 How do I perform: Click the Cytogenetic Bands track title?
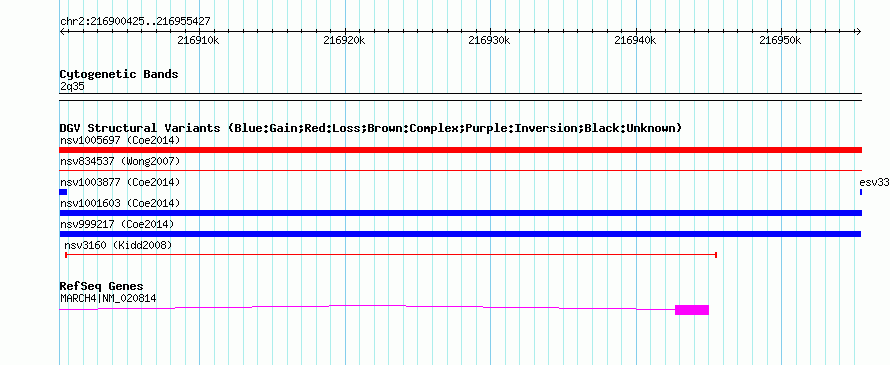pos(119,74)
